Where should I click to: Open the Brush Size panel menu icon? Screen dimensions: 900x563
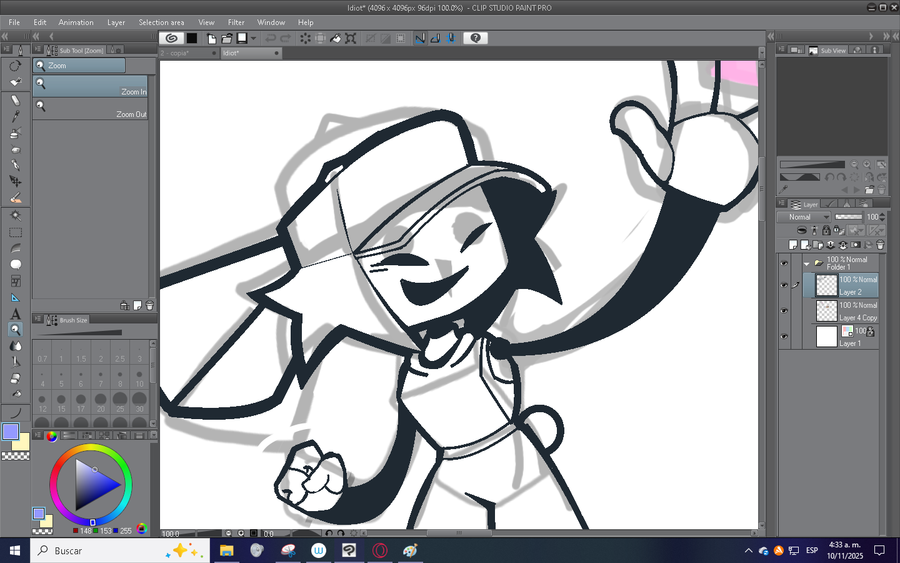click(x=37, y=320)
